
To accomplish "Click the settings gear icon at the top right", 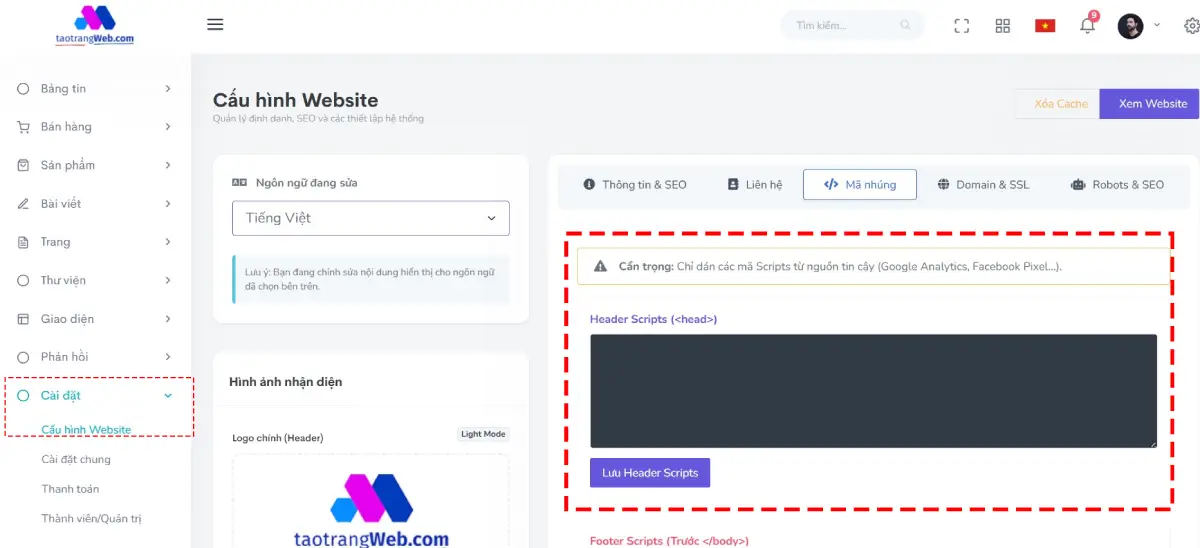I will tap(1191, 26).
